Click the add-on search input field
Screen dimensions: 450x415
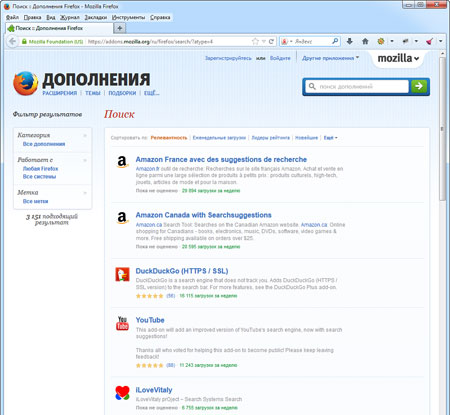(357, 86)
